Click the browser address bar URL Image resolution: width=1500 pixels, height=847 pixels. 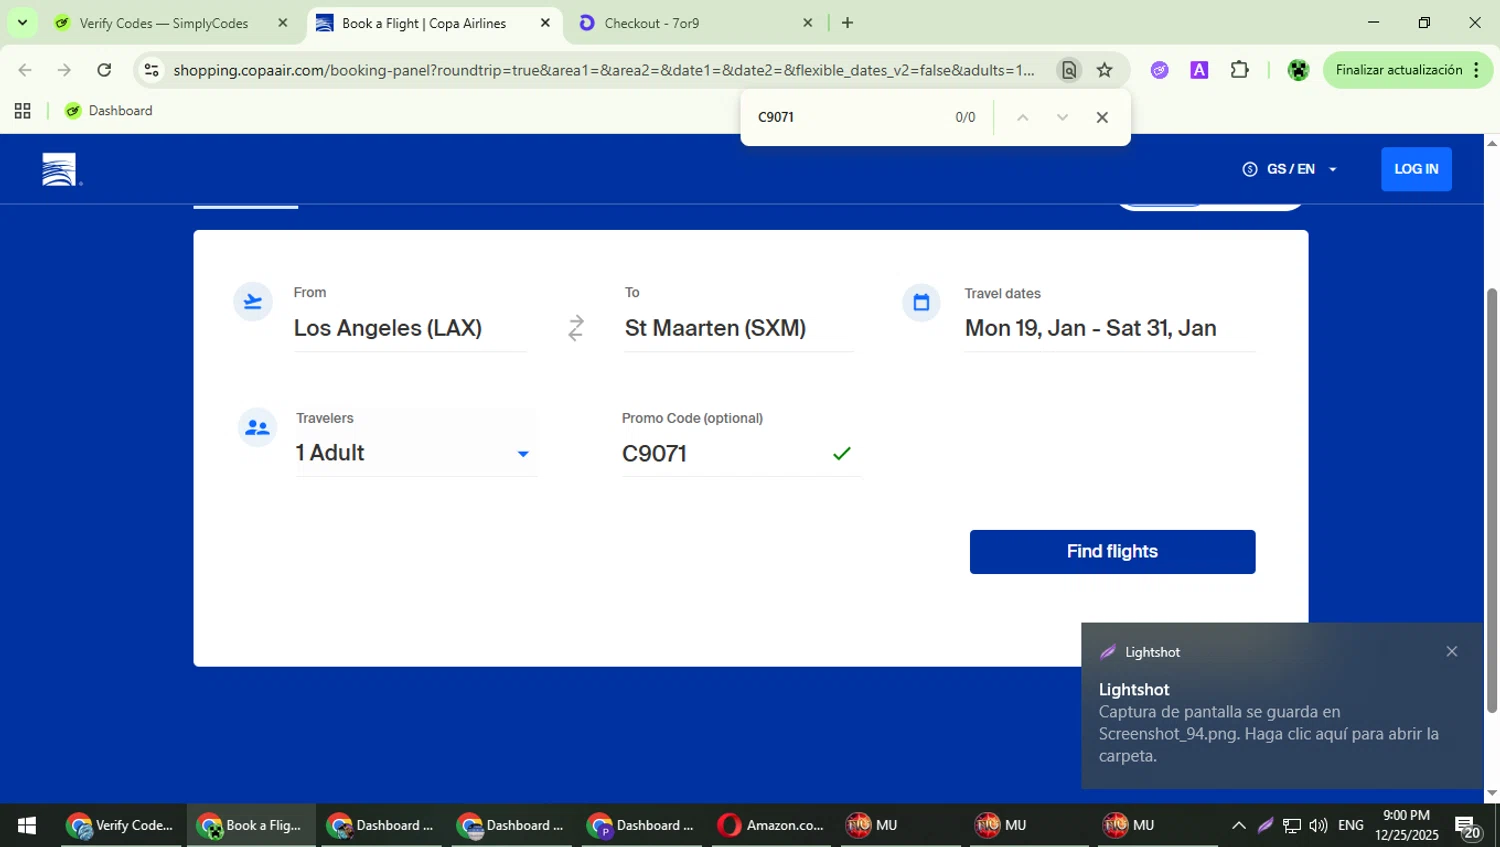pyautogui.click(x=604, y=70)
